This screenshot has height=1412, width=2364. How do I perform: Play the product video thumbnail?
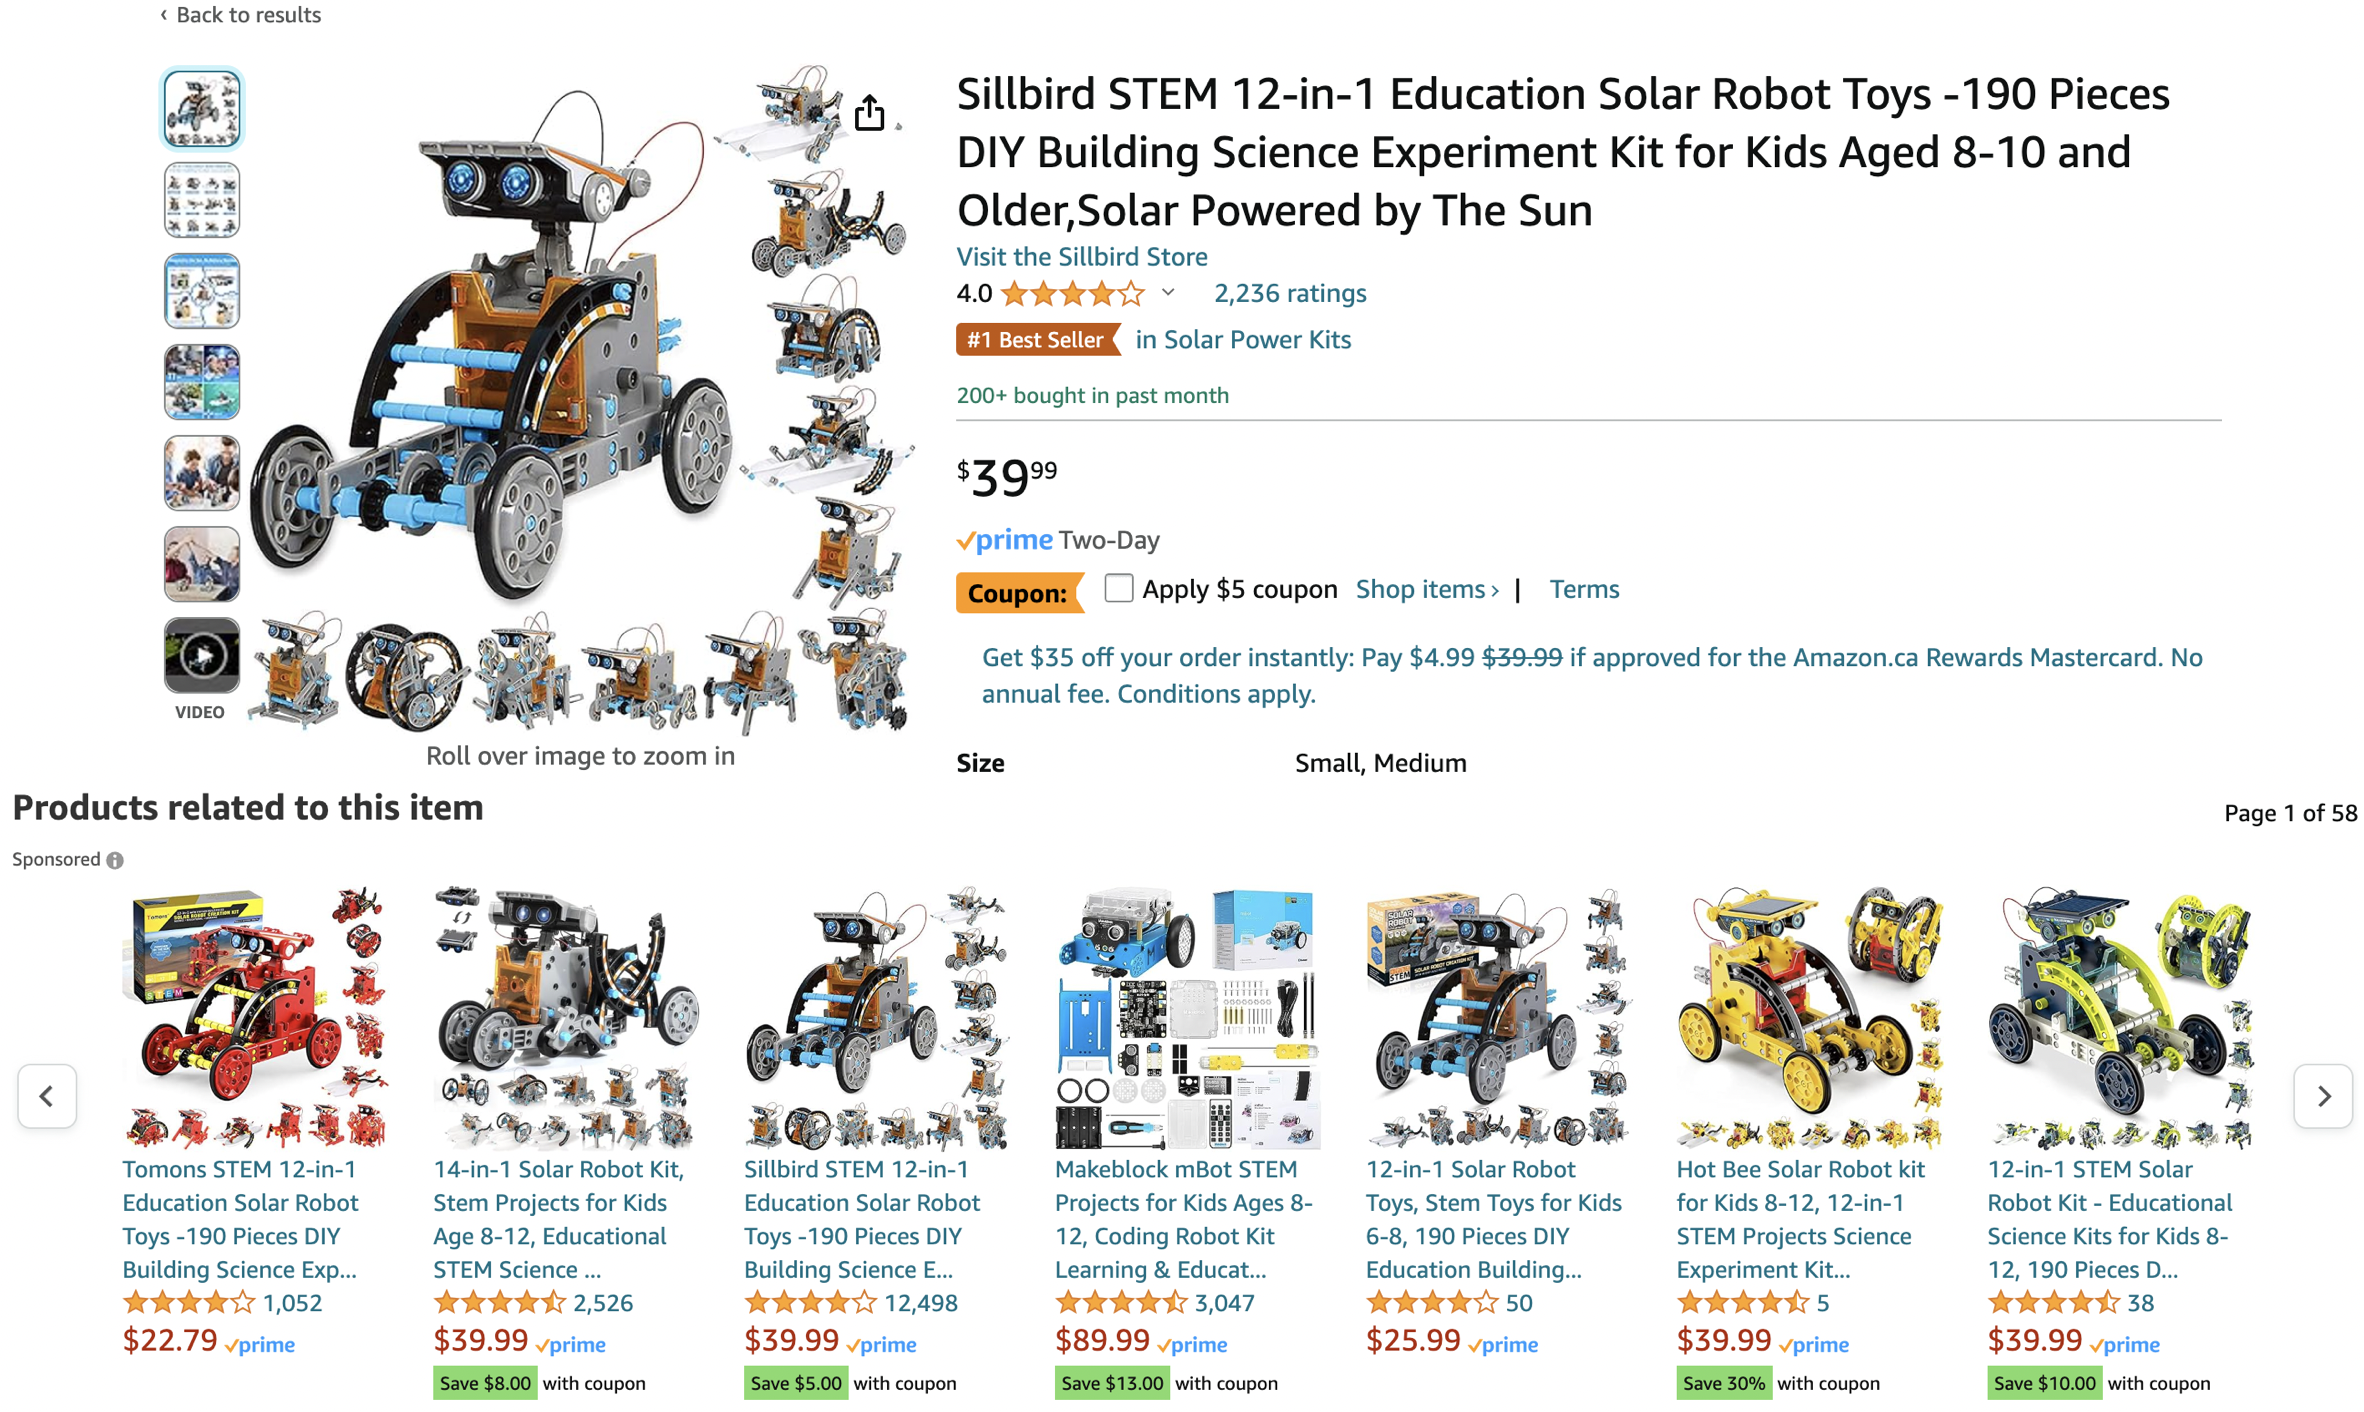coord(202,656)
